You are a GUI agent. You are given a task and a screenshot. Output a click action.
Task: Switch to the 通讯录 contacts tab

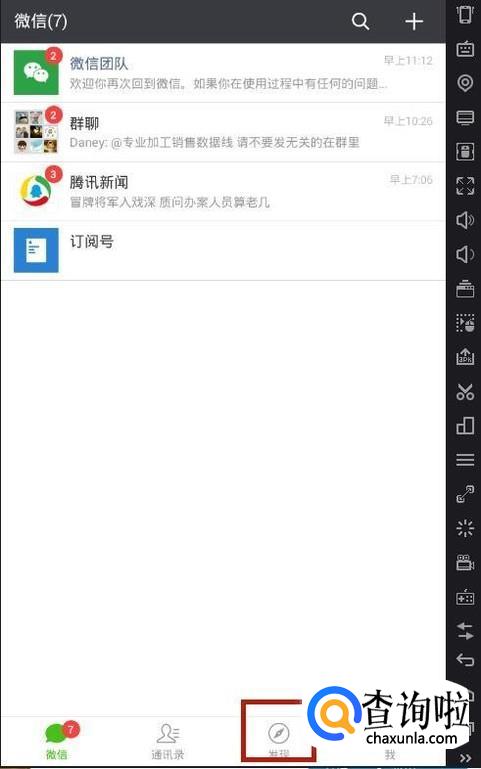[x=168, y=741]
